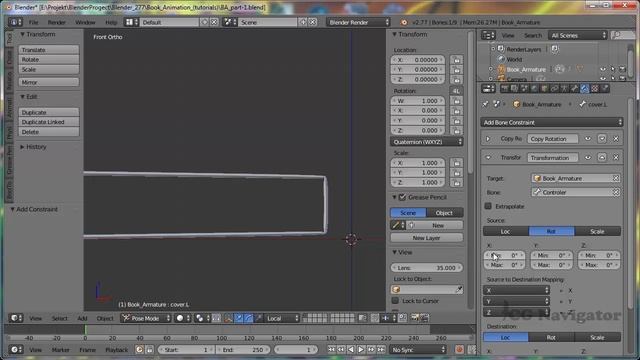Image resolution: width=640 pixels, height=360 pixels.
Task: Play animation in reverse
Action: point(351,350)
